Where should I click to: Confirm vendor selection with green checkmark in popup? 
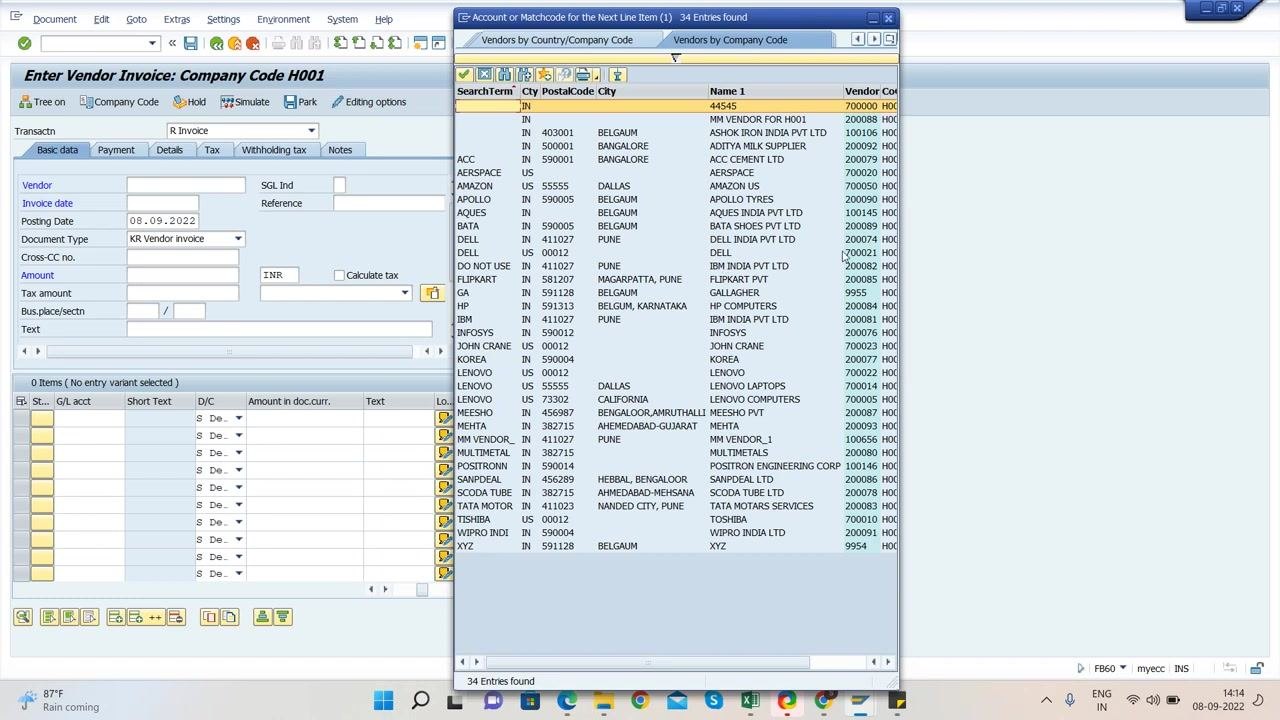click(464, 75)
